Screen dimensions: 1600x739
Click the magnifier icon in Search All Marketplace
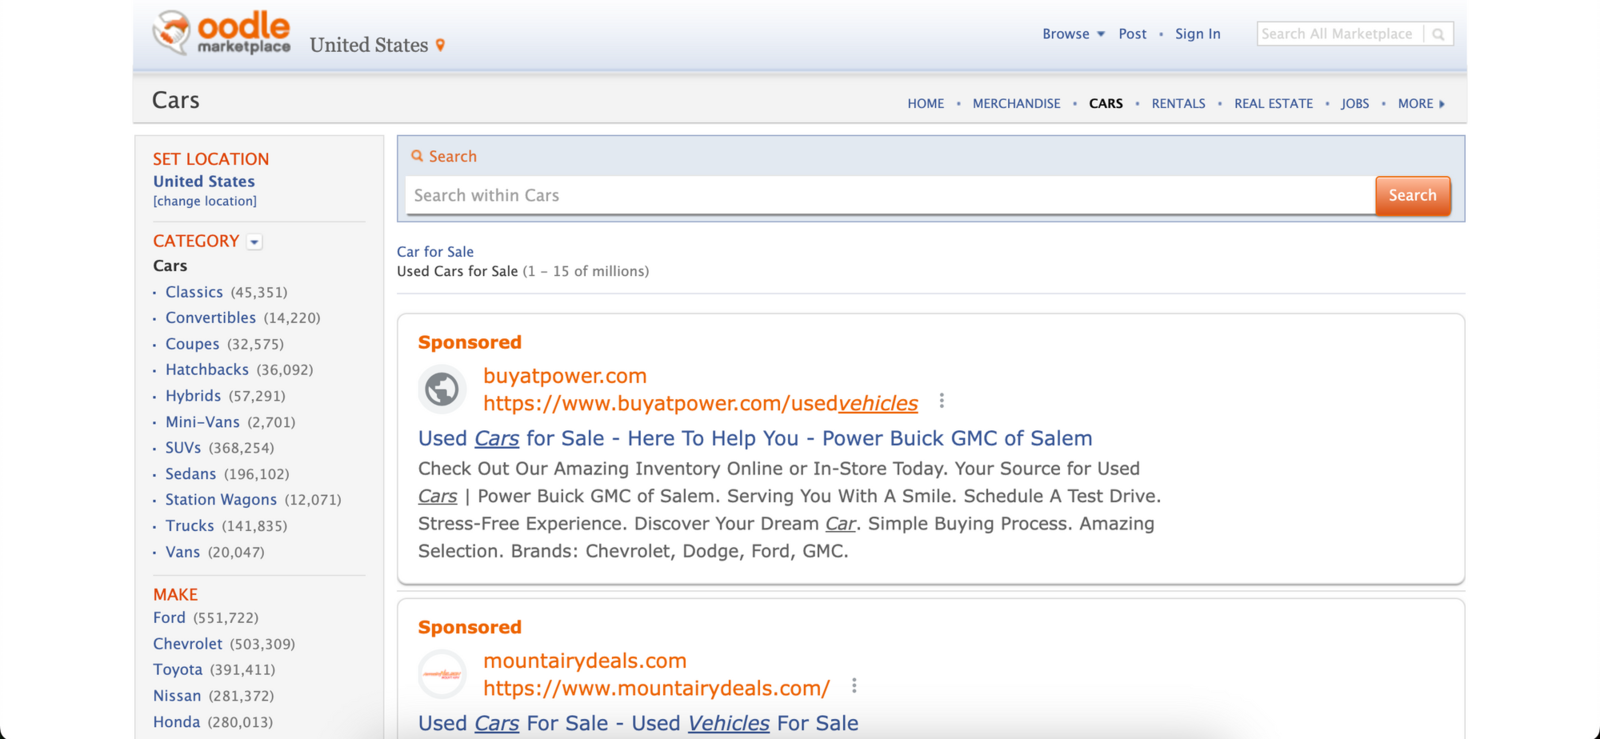tap(1438, 34)
